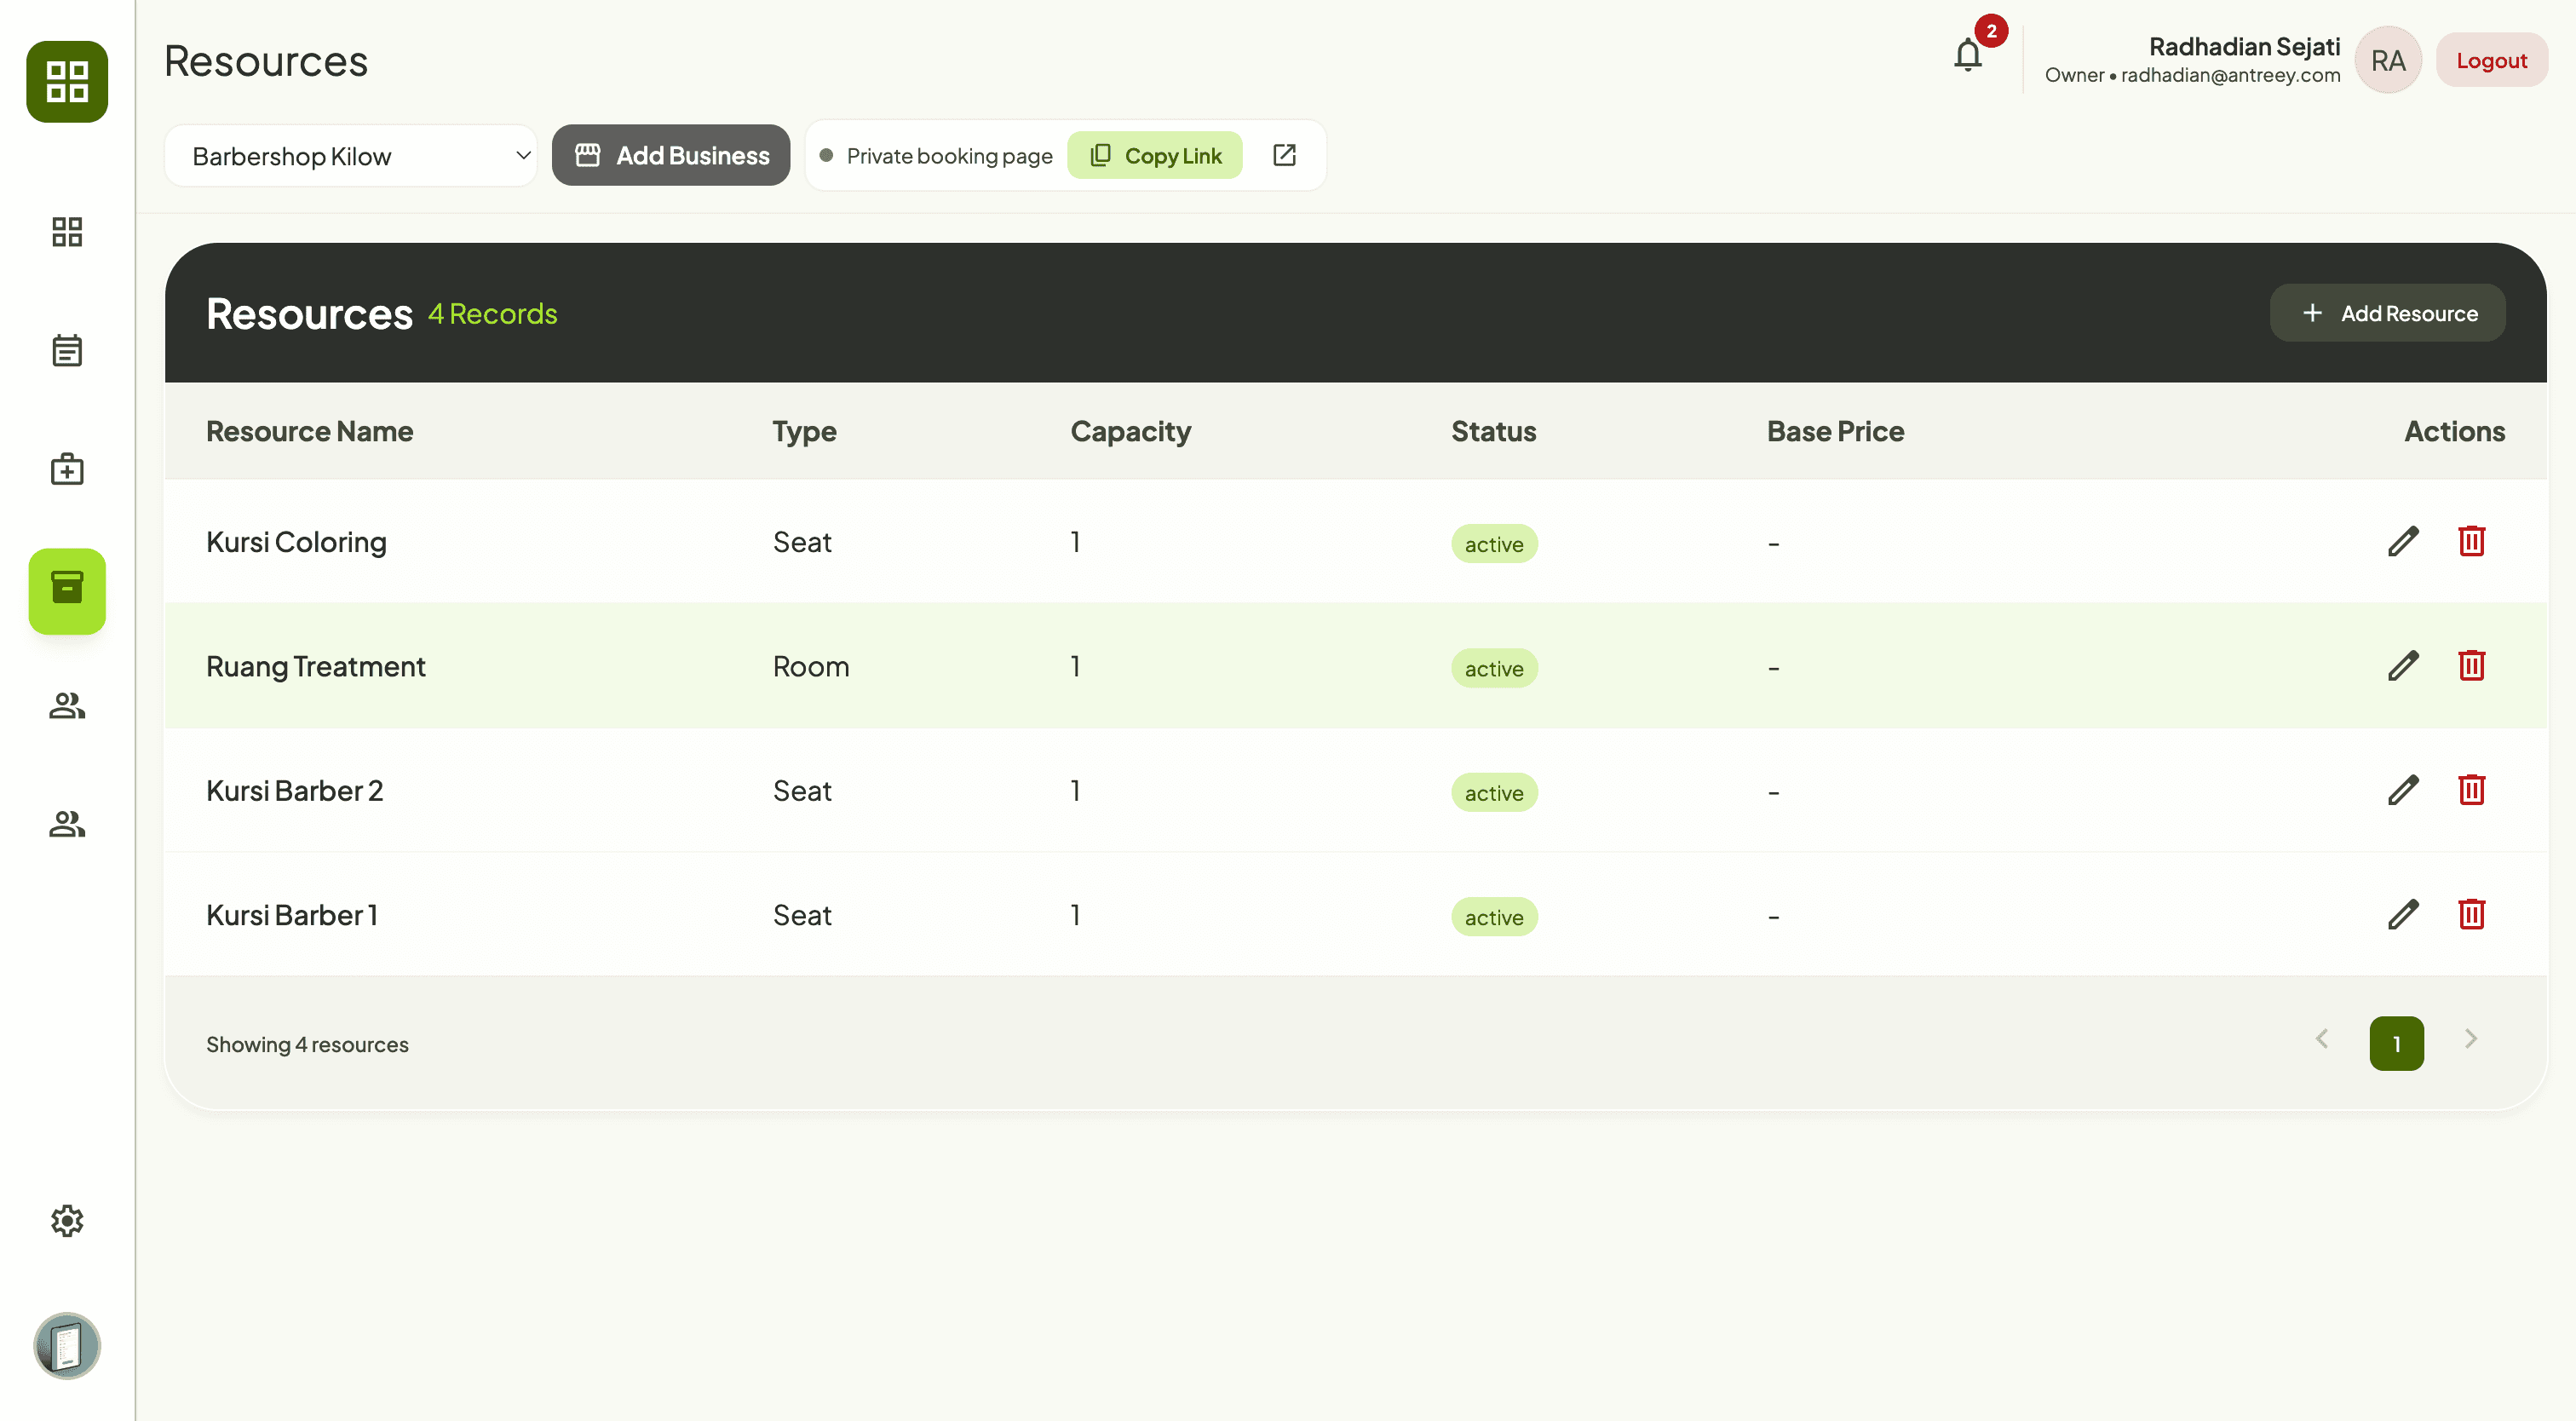Click the Resource Name column header
This screenshot has width=2576, height=1421.
click(x=309, y=431)
